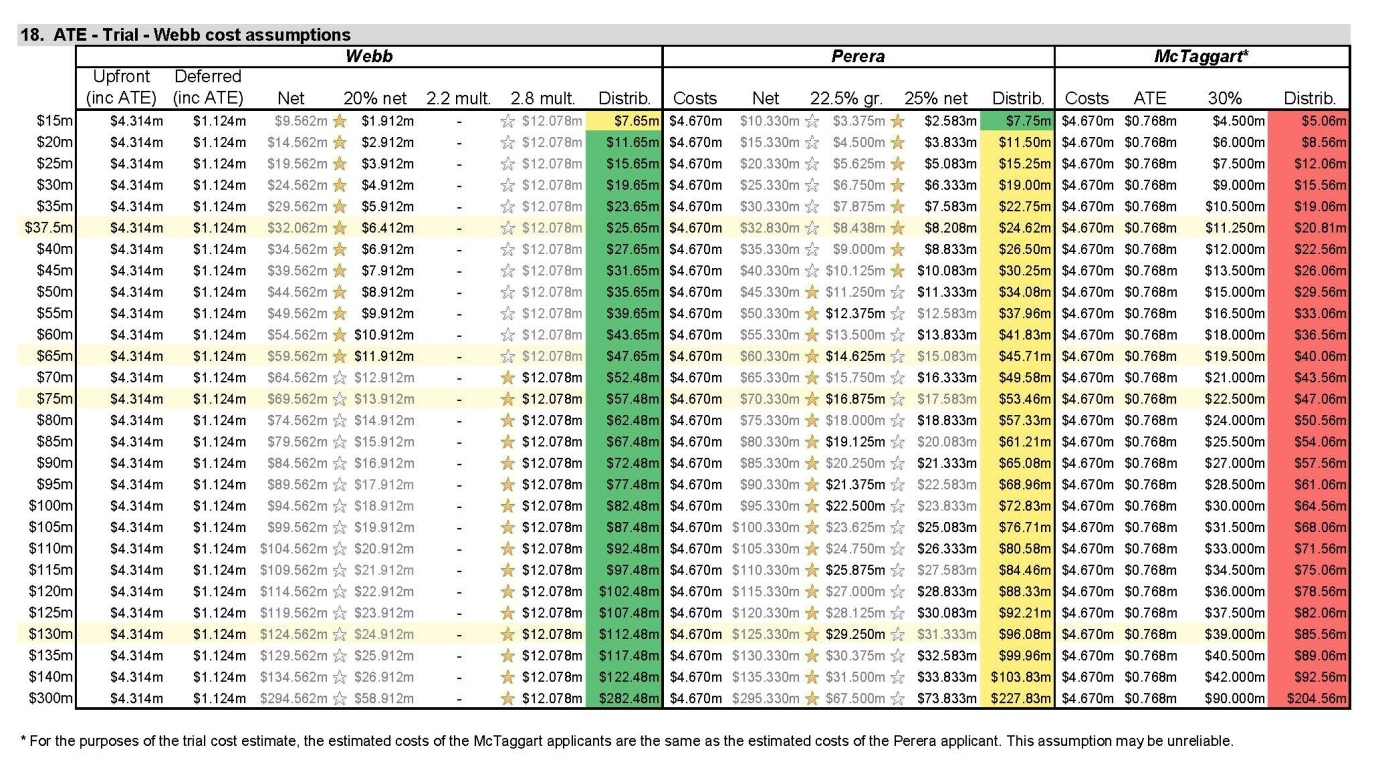The width and height of the screenshot is (1378, 772).
Task: Select the gold star next to $32.062m
Action: point(339,228)
